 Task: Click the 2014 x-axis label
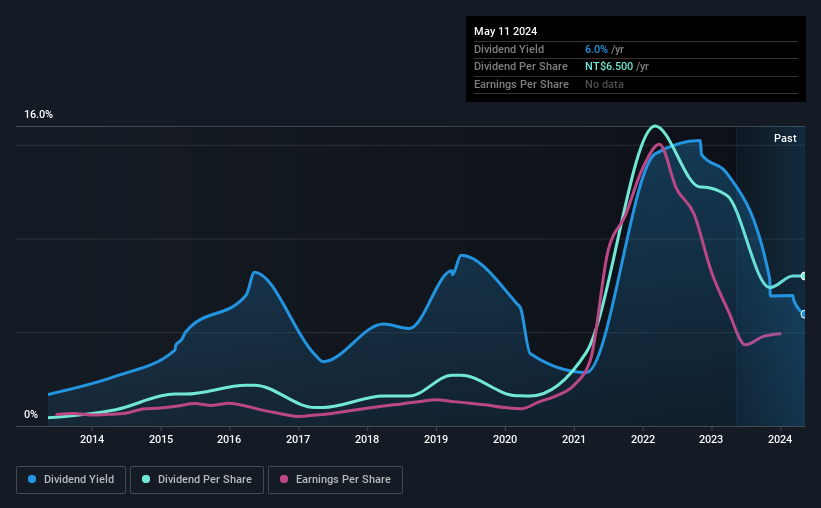(x=92, y=439)
